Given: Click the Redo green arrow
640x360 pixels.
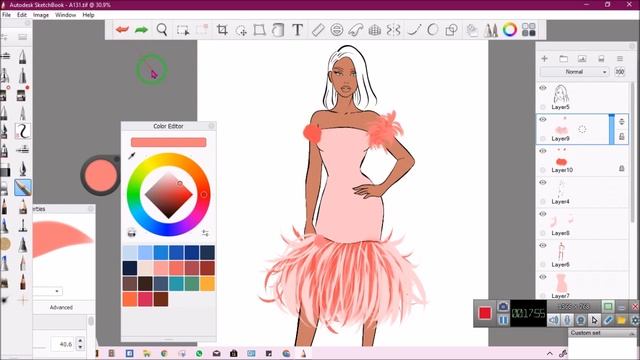Looking at the screenshot, I should tap(141, 30).
